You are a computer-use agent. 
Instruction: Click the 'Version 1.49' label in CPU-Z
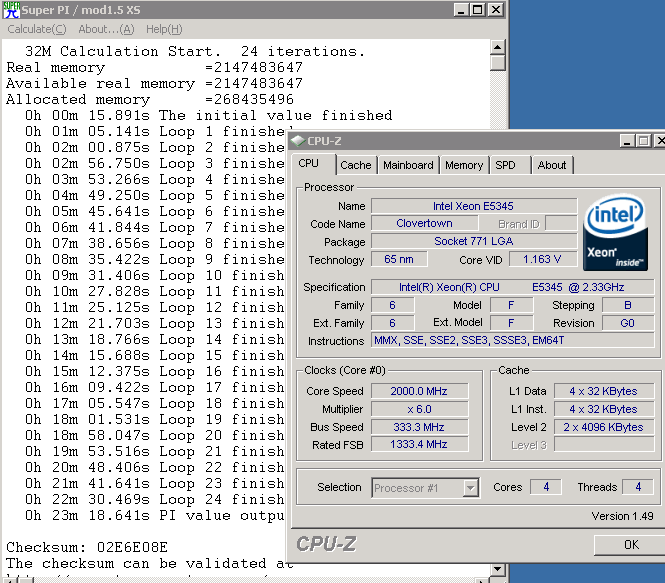click(622, 516)
